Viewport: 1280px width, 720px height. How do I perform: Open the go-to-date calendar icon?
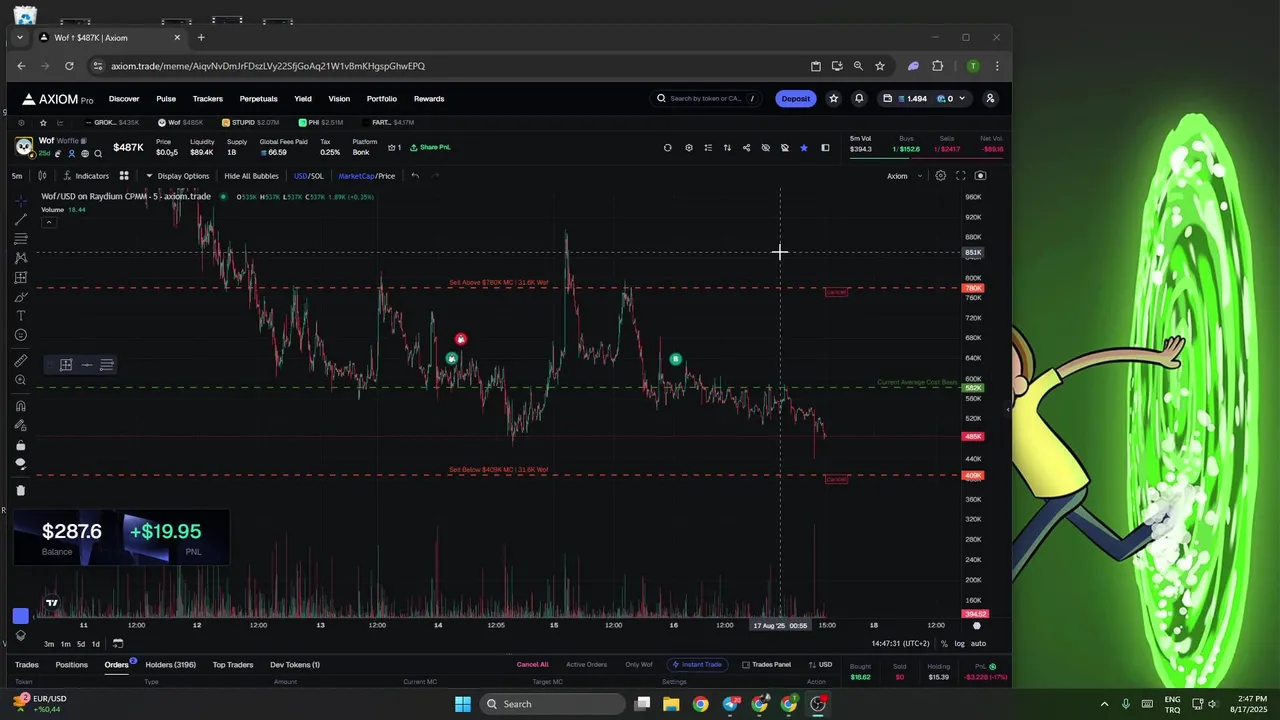117,643
